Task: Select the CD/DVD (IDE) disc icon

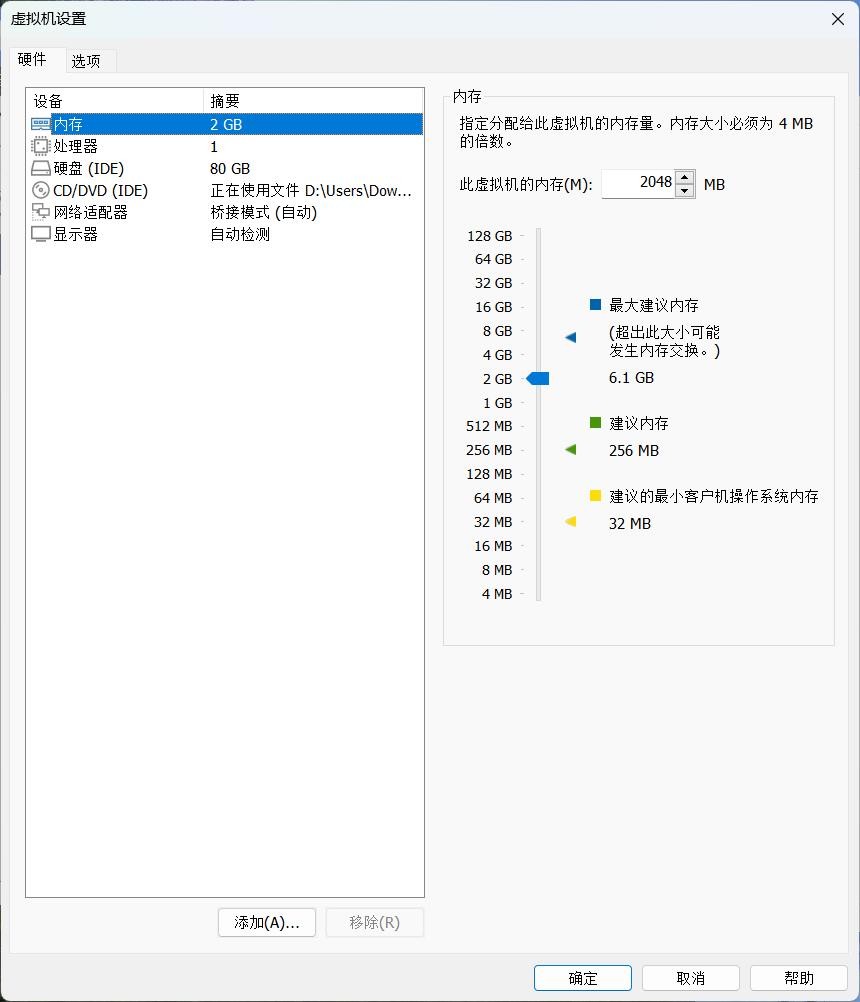Action: pos(40,190)
